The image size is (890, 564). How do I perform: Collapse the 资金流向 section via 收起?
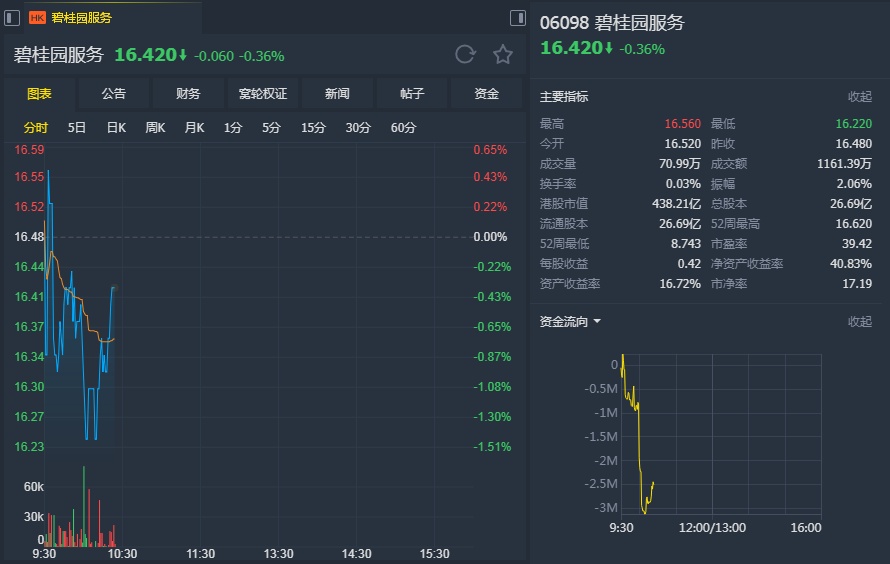859,322
